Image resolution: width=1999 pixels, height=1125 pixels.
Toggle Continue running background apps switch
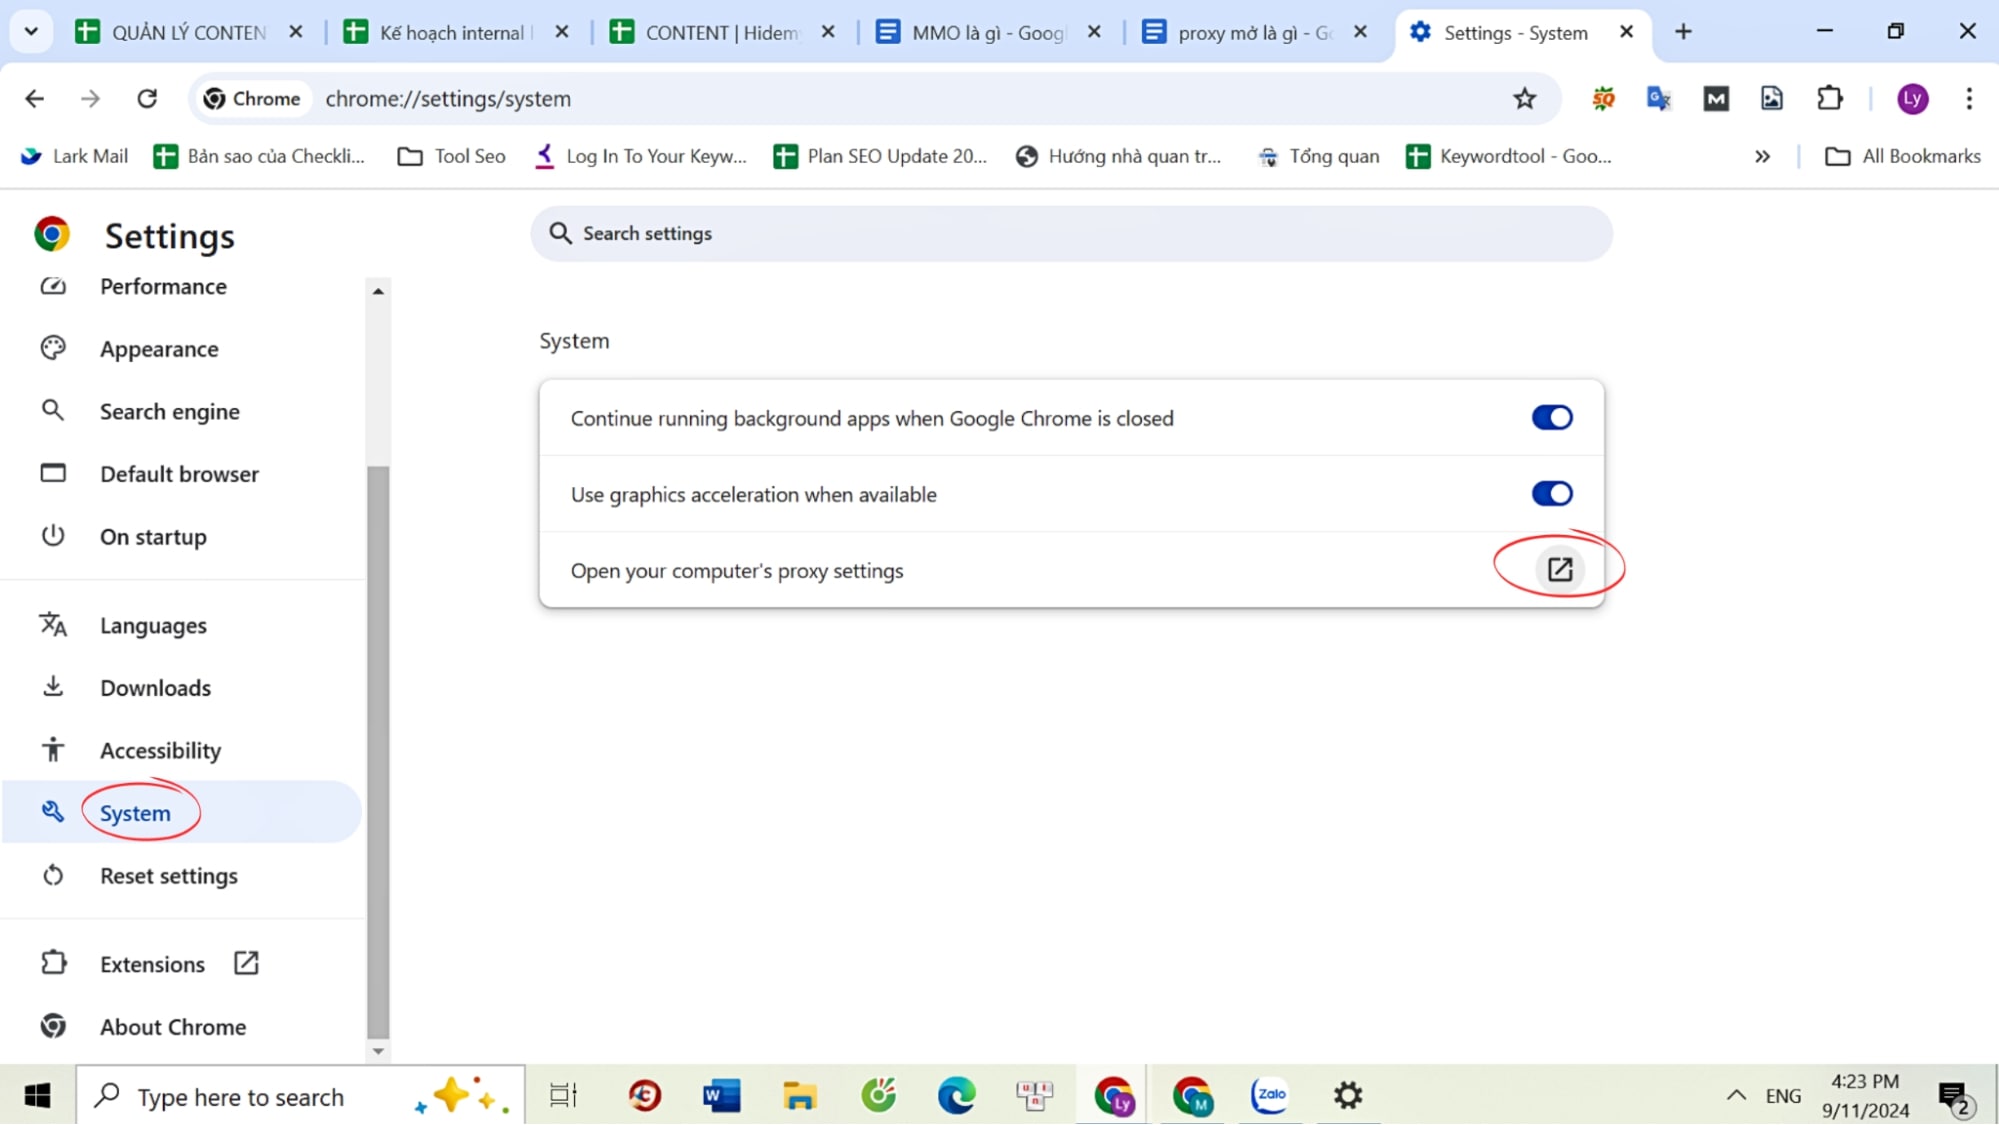[1551, 418]
